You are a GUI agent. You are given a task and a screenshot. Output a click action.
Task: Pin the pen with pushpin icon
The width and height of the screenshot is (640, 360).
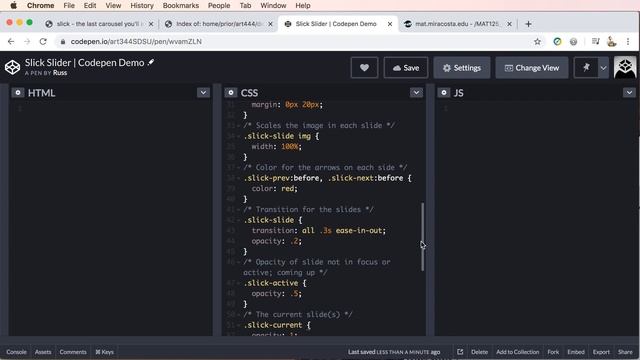[586, 68]
